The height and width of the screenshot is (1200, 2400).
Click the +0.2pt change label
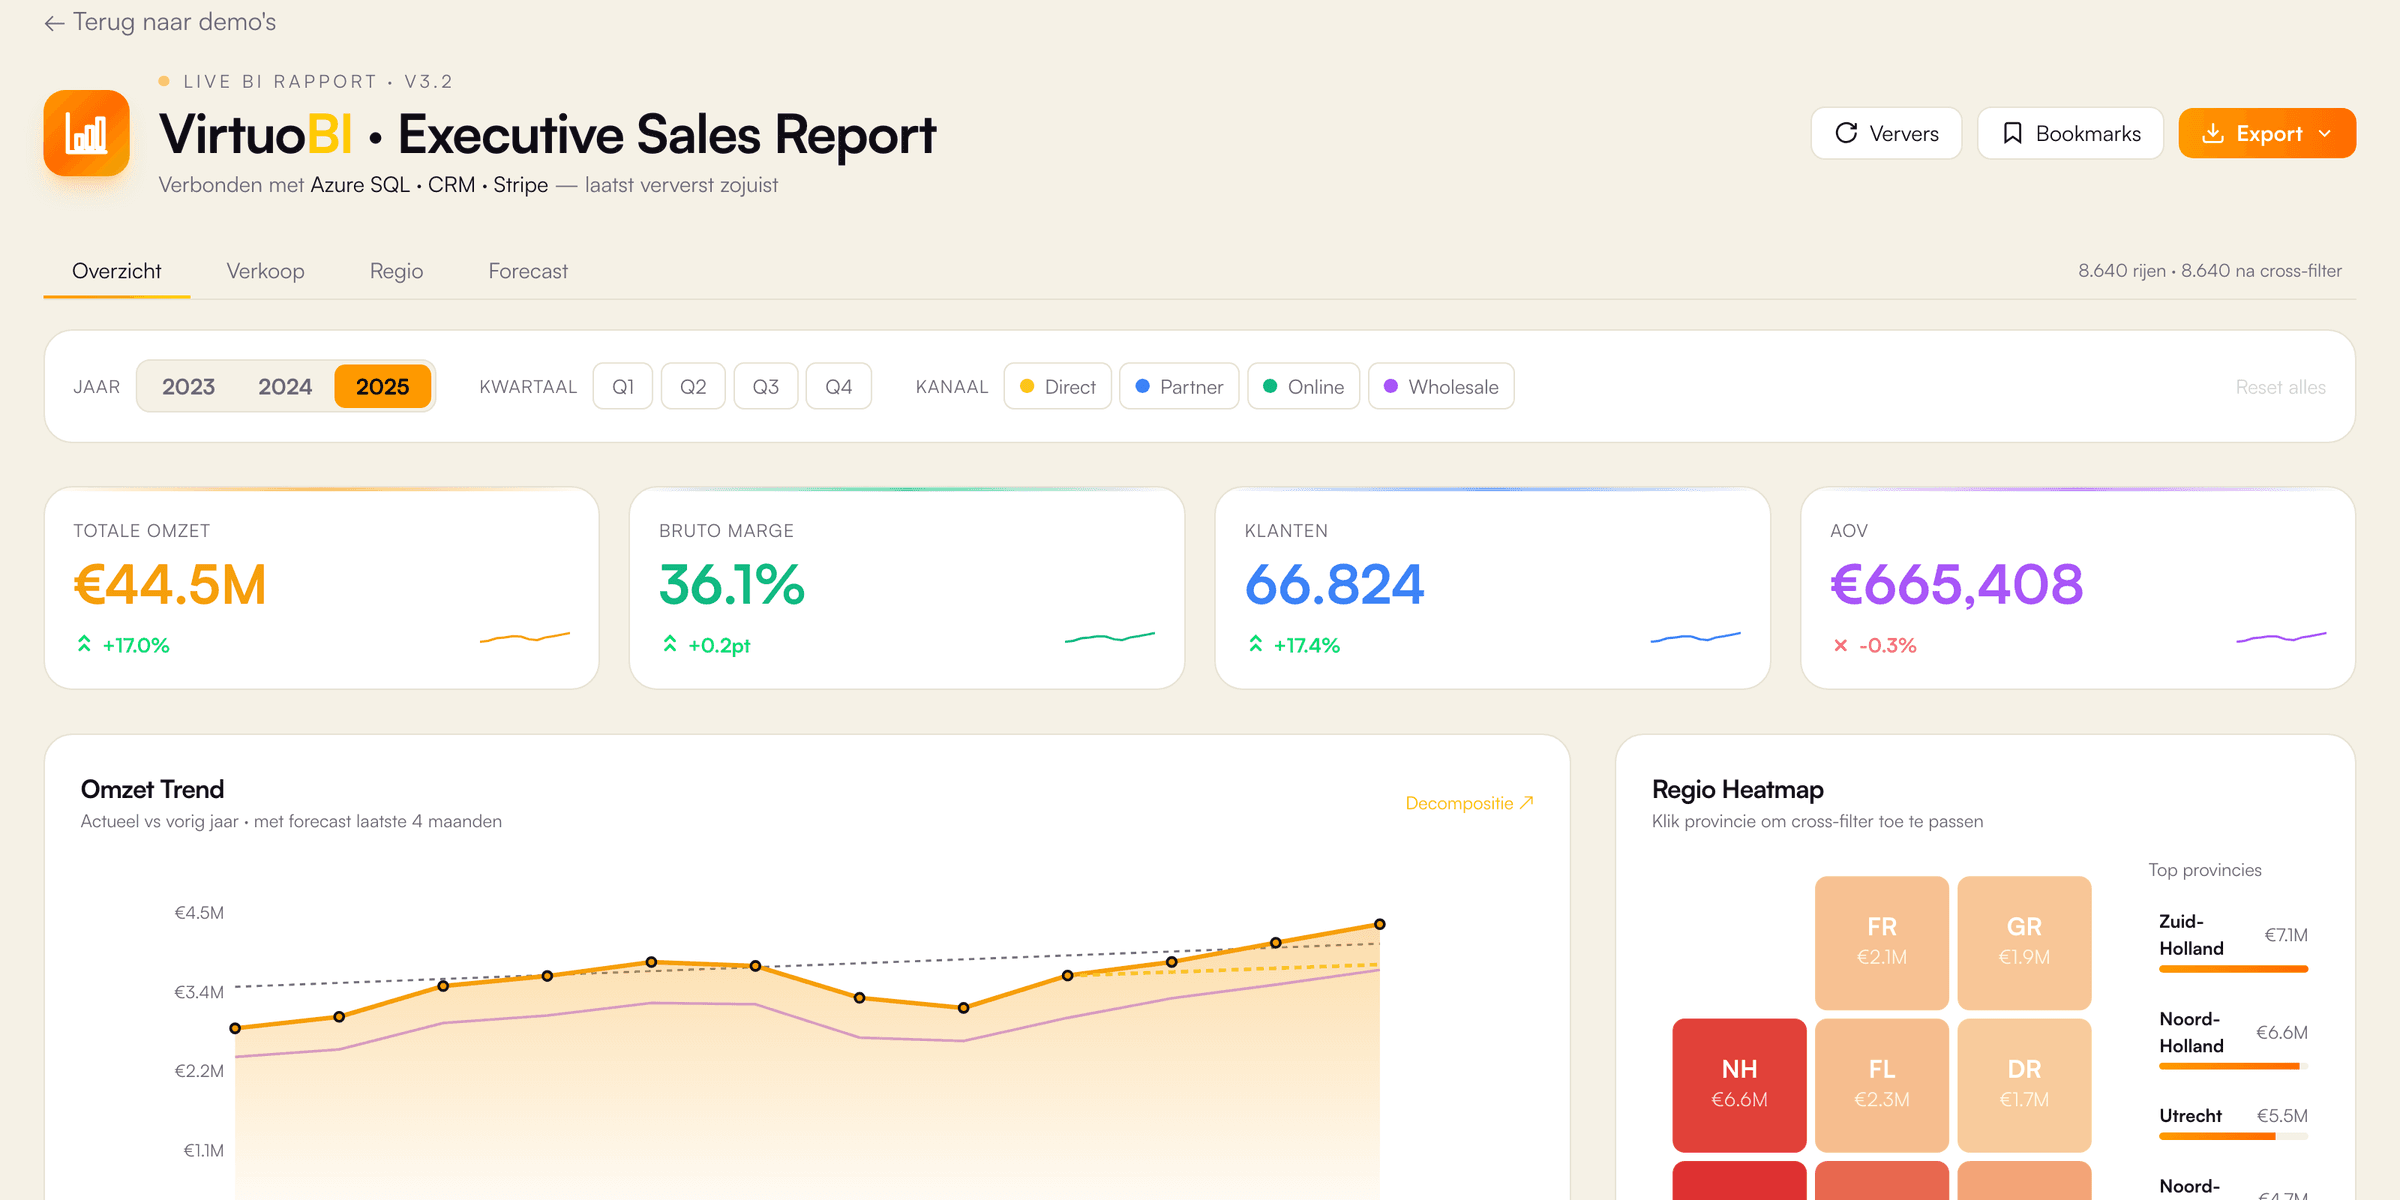pyautogui.click(x=719, y=645)
